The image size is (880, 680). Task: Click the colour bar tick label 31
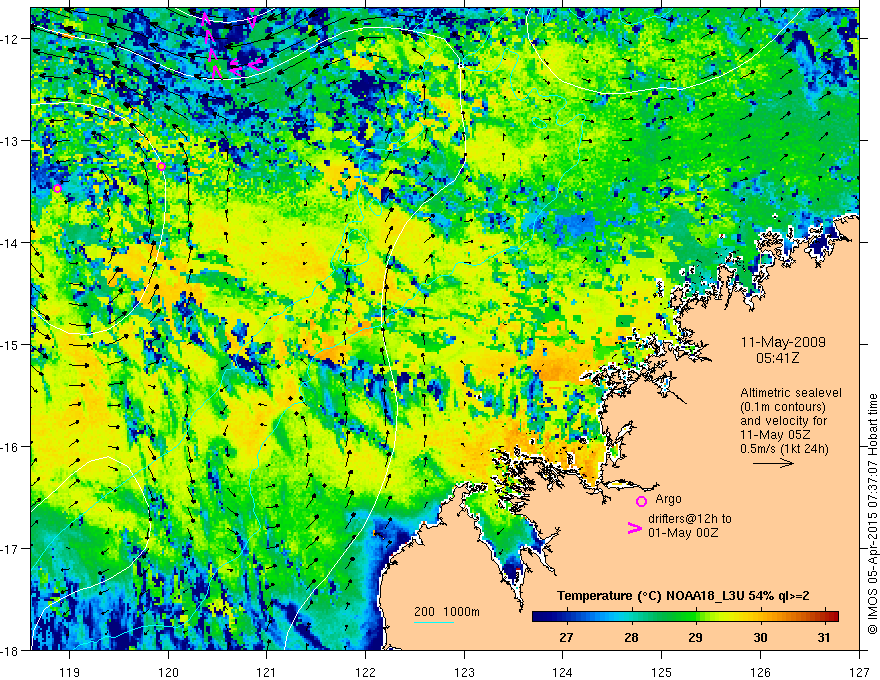click(x=824, y=637)
